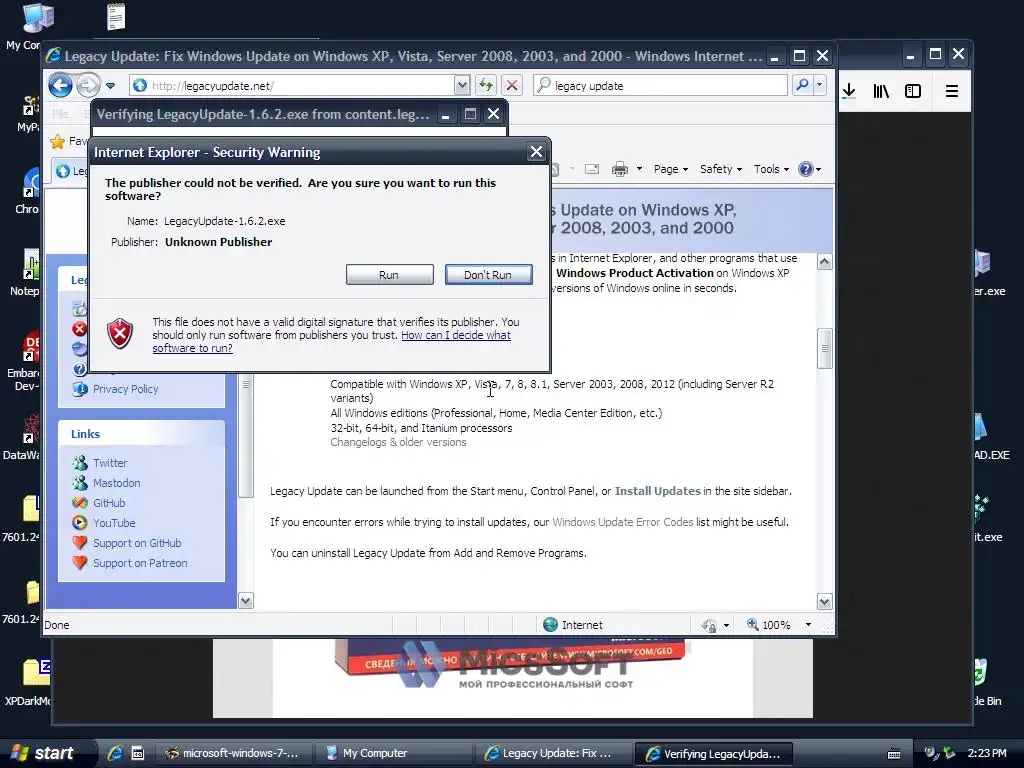Open the Page menu
The image size is (1024, 768).
(x=671, y=169)
